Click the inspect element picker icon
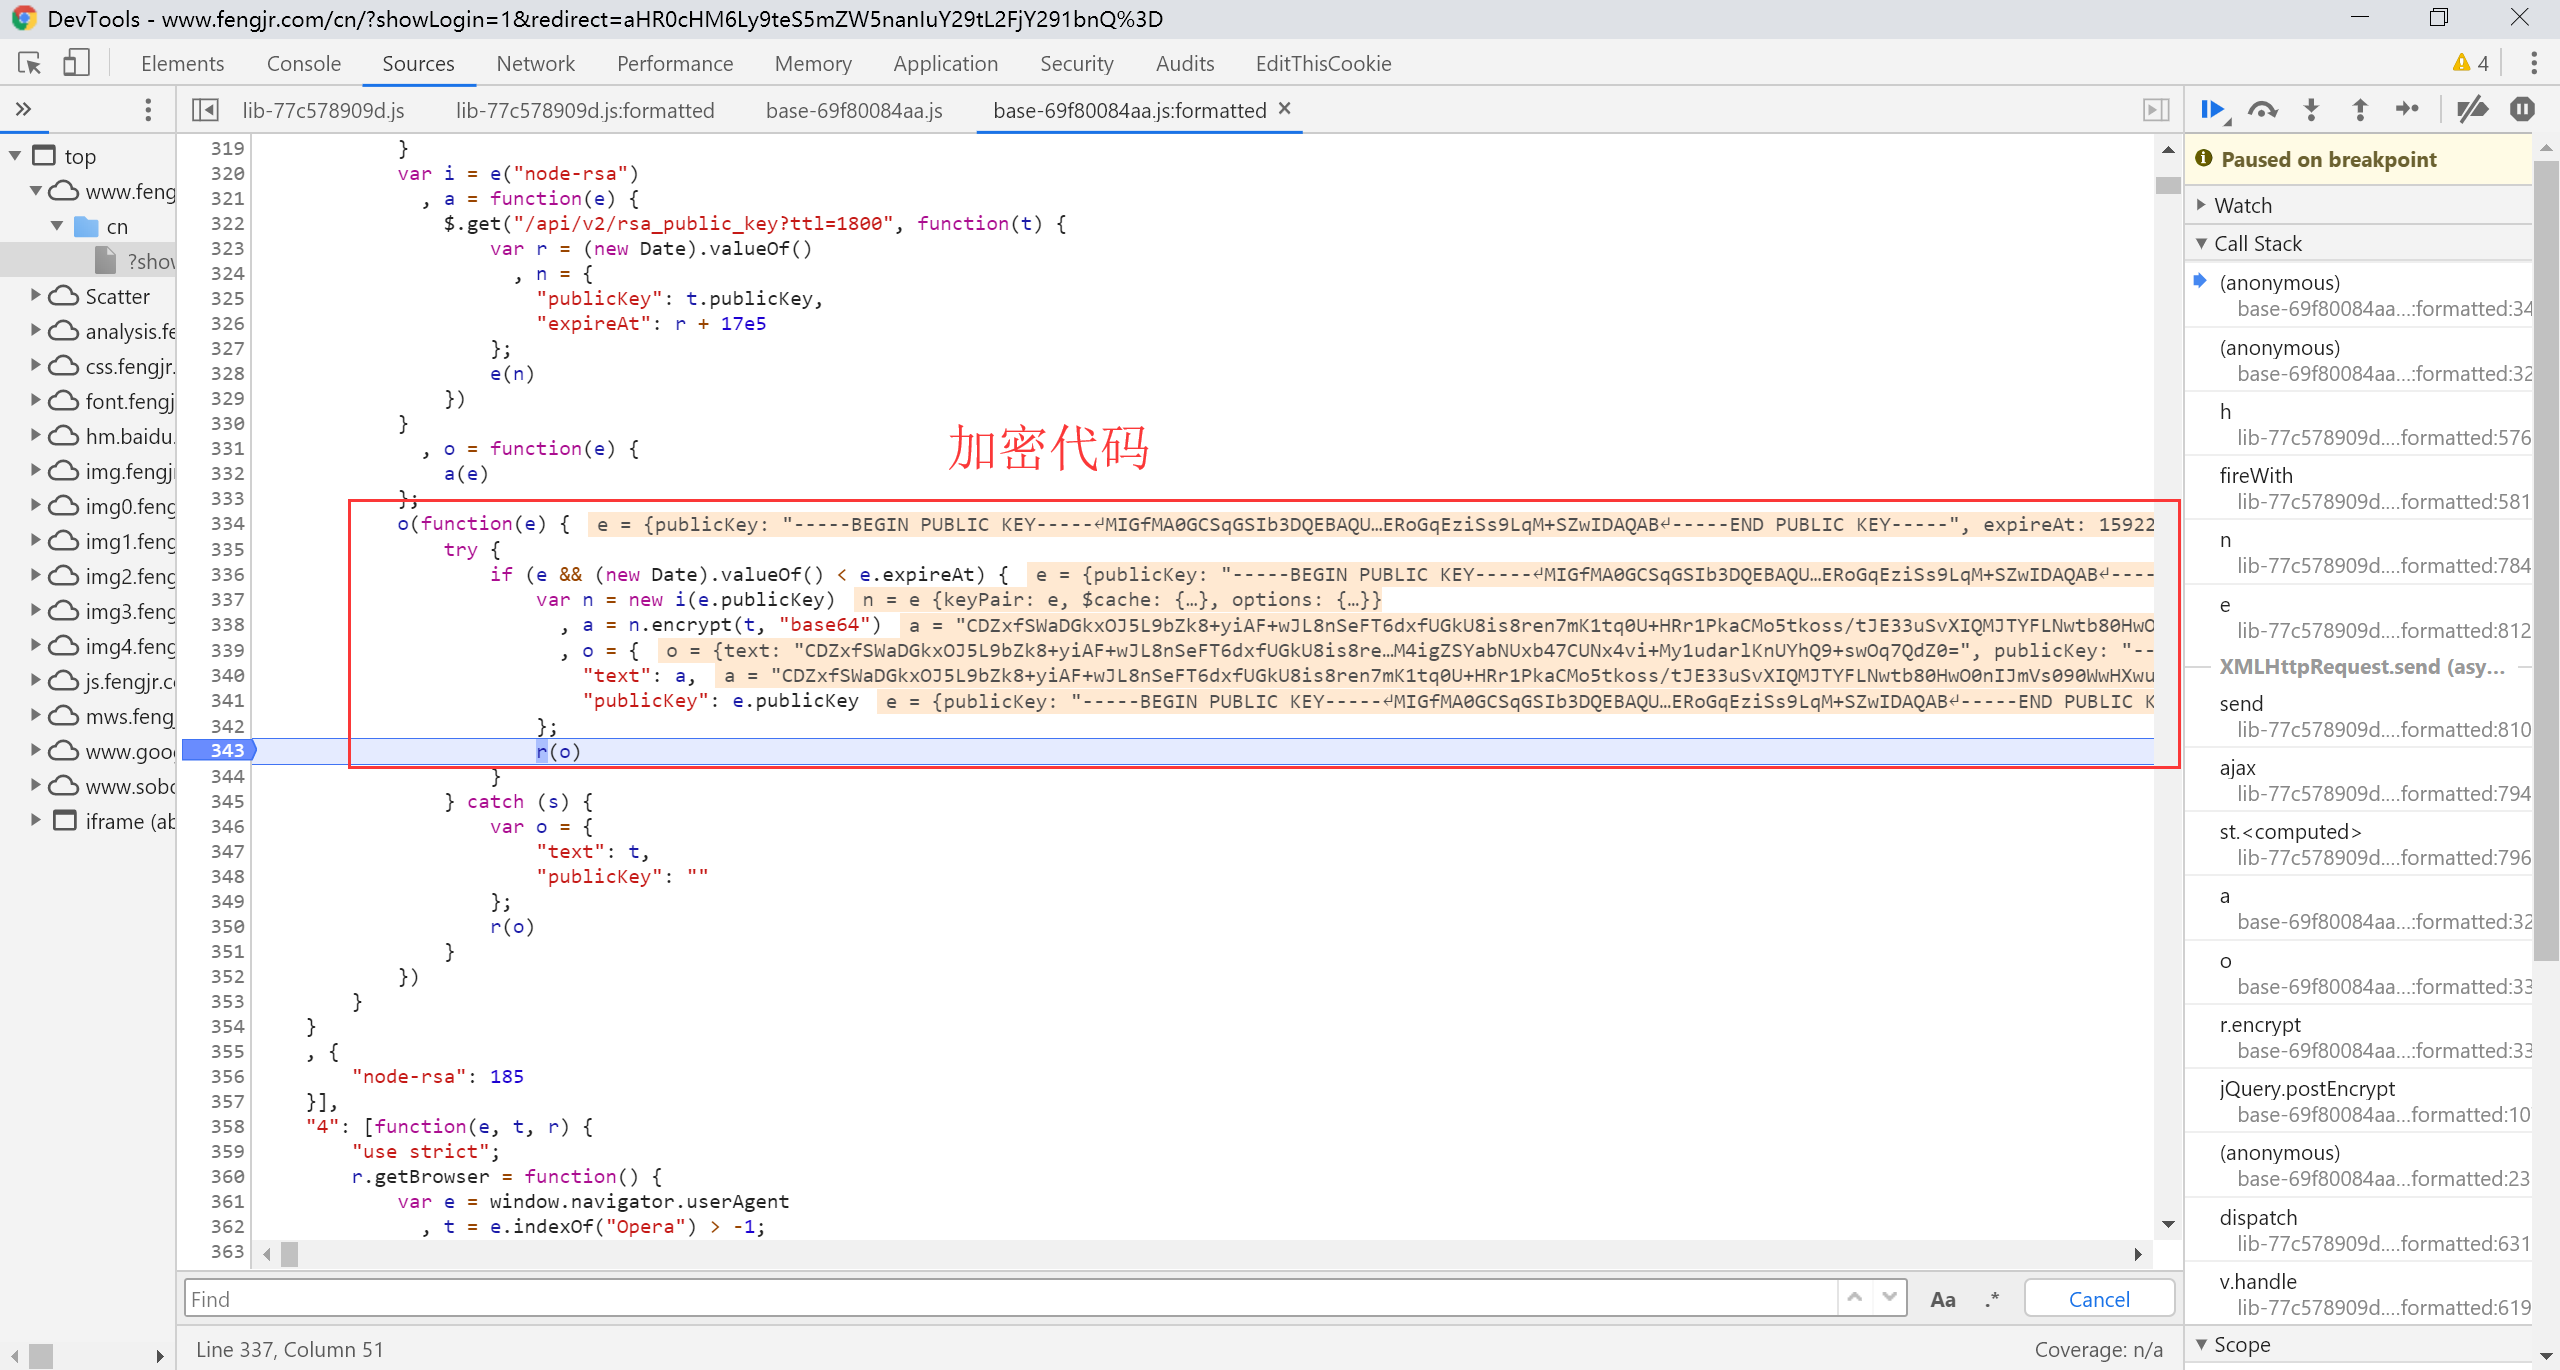Image resolution: width=2560 pixels, height=1370 pixels. tap(29, 63)
